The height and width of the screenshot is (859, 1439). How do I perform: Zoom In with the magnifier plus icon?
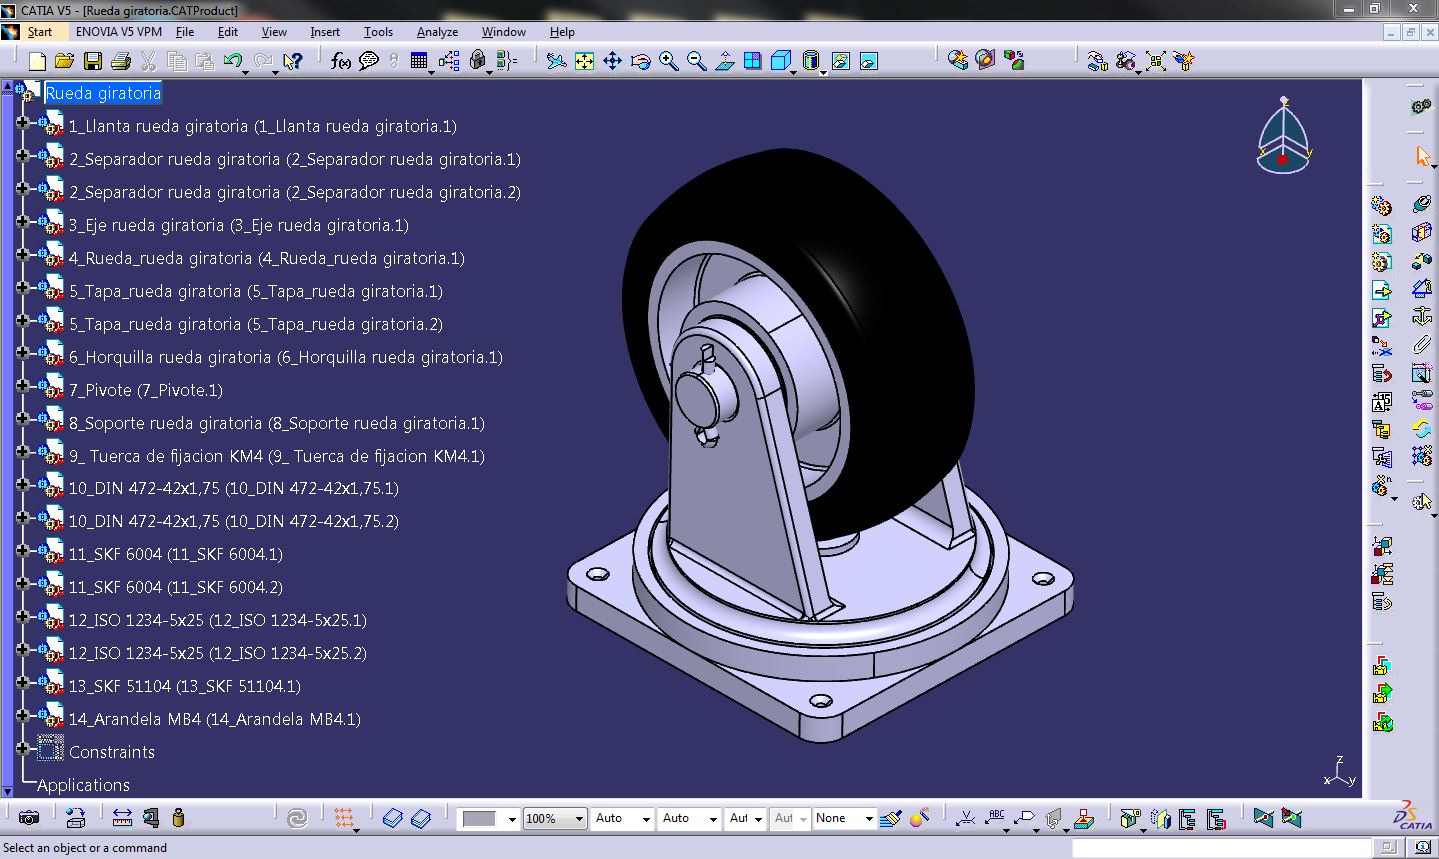668,61
